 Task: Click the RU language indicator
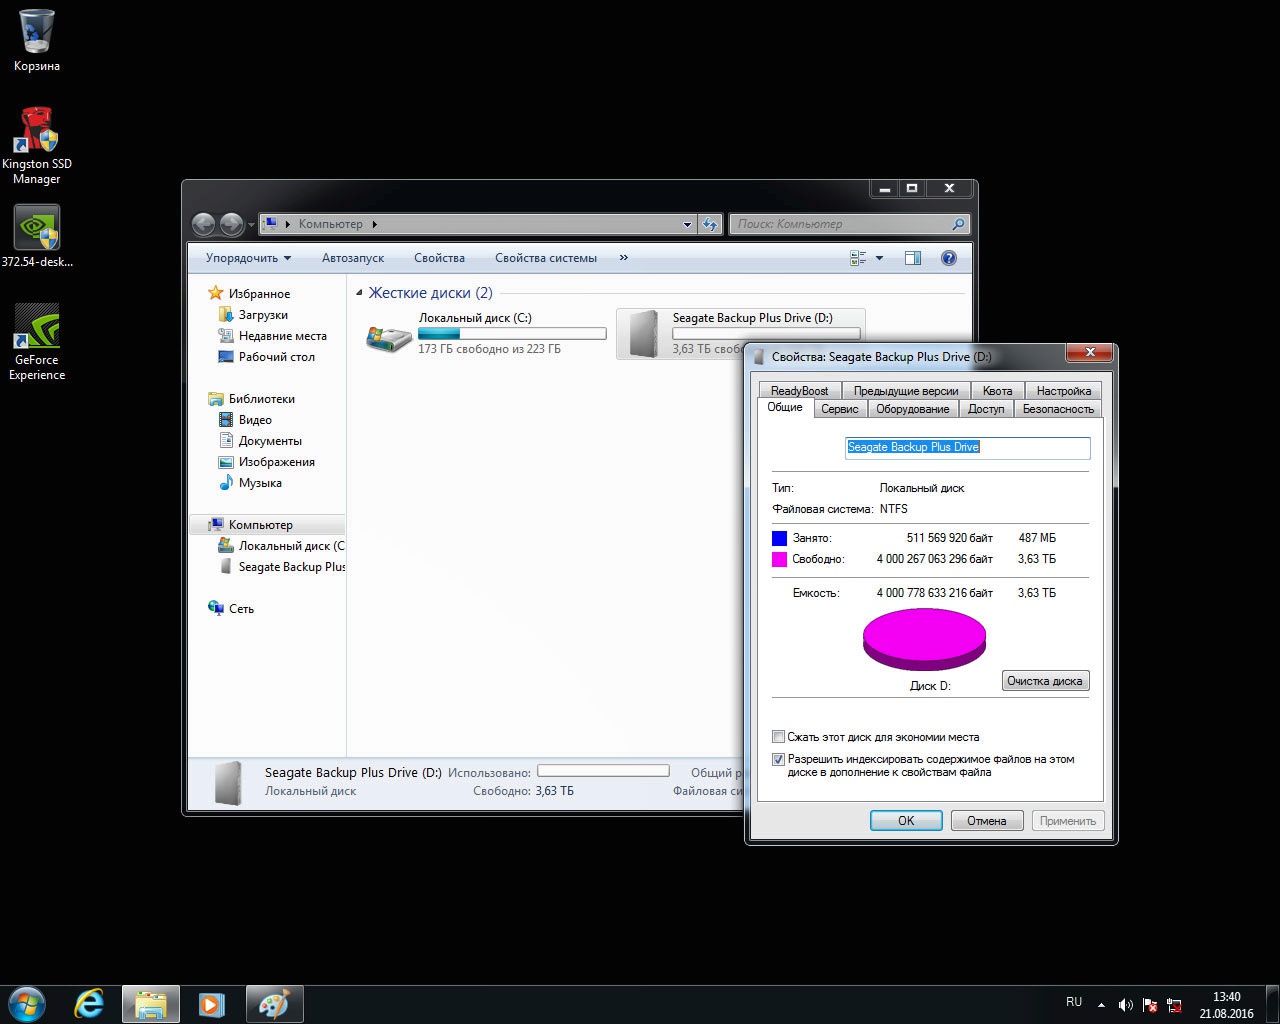click(1074, 1002)
